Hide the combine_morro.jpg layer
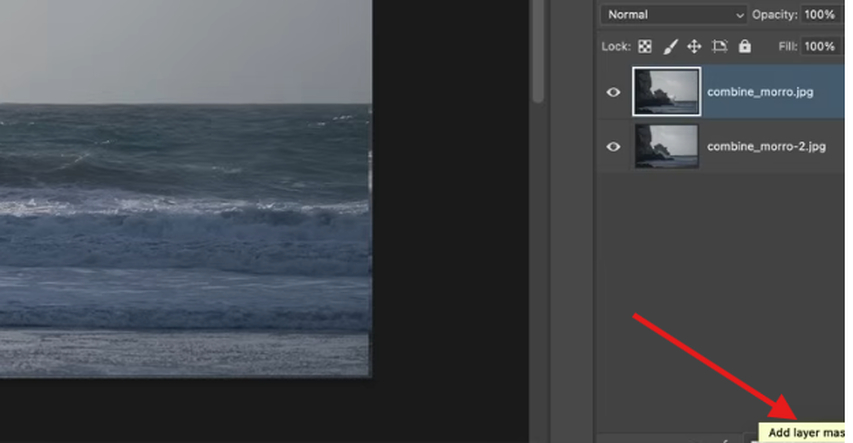Image resolution: width=853 pixels, height=443 pixels. 613,92
